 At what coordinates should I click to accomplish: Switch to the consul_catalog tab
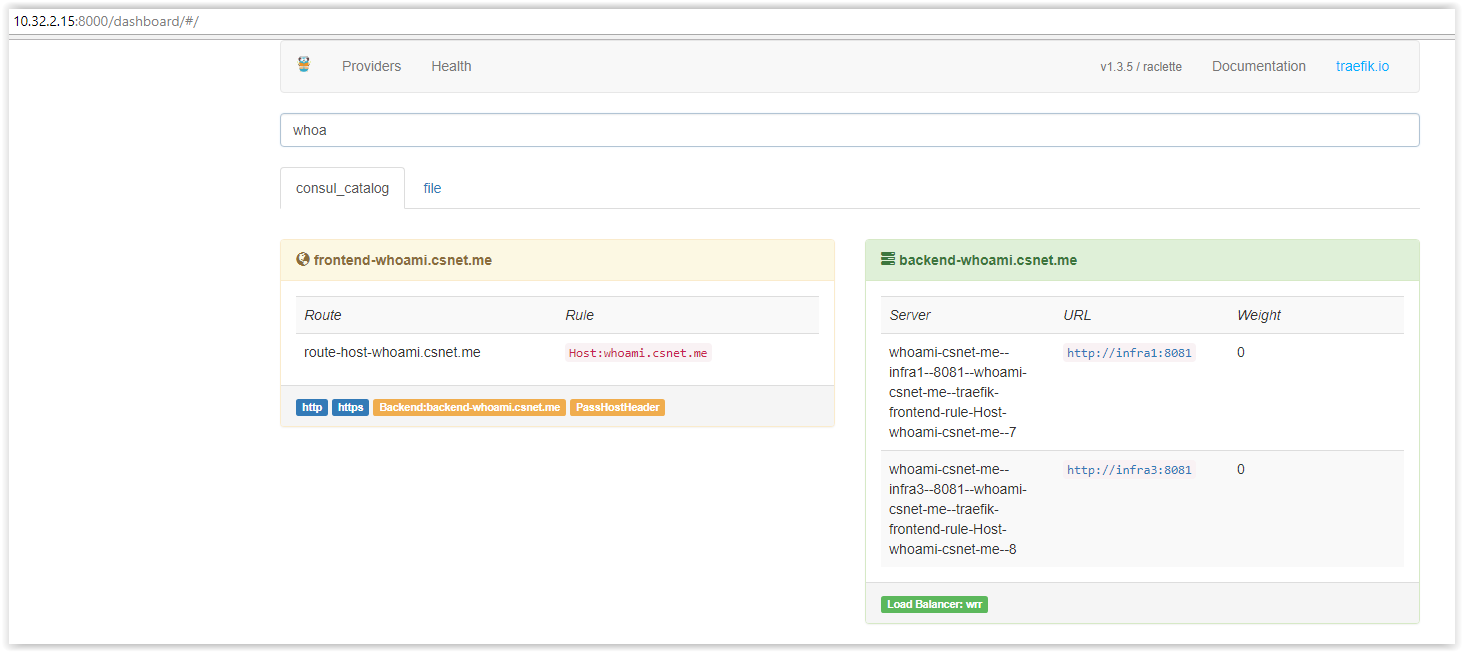coord(342,188)
